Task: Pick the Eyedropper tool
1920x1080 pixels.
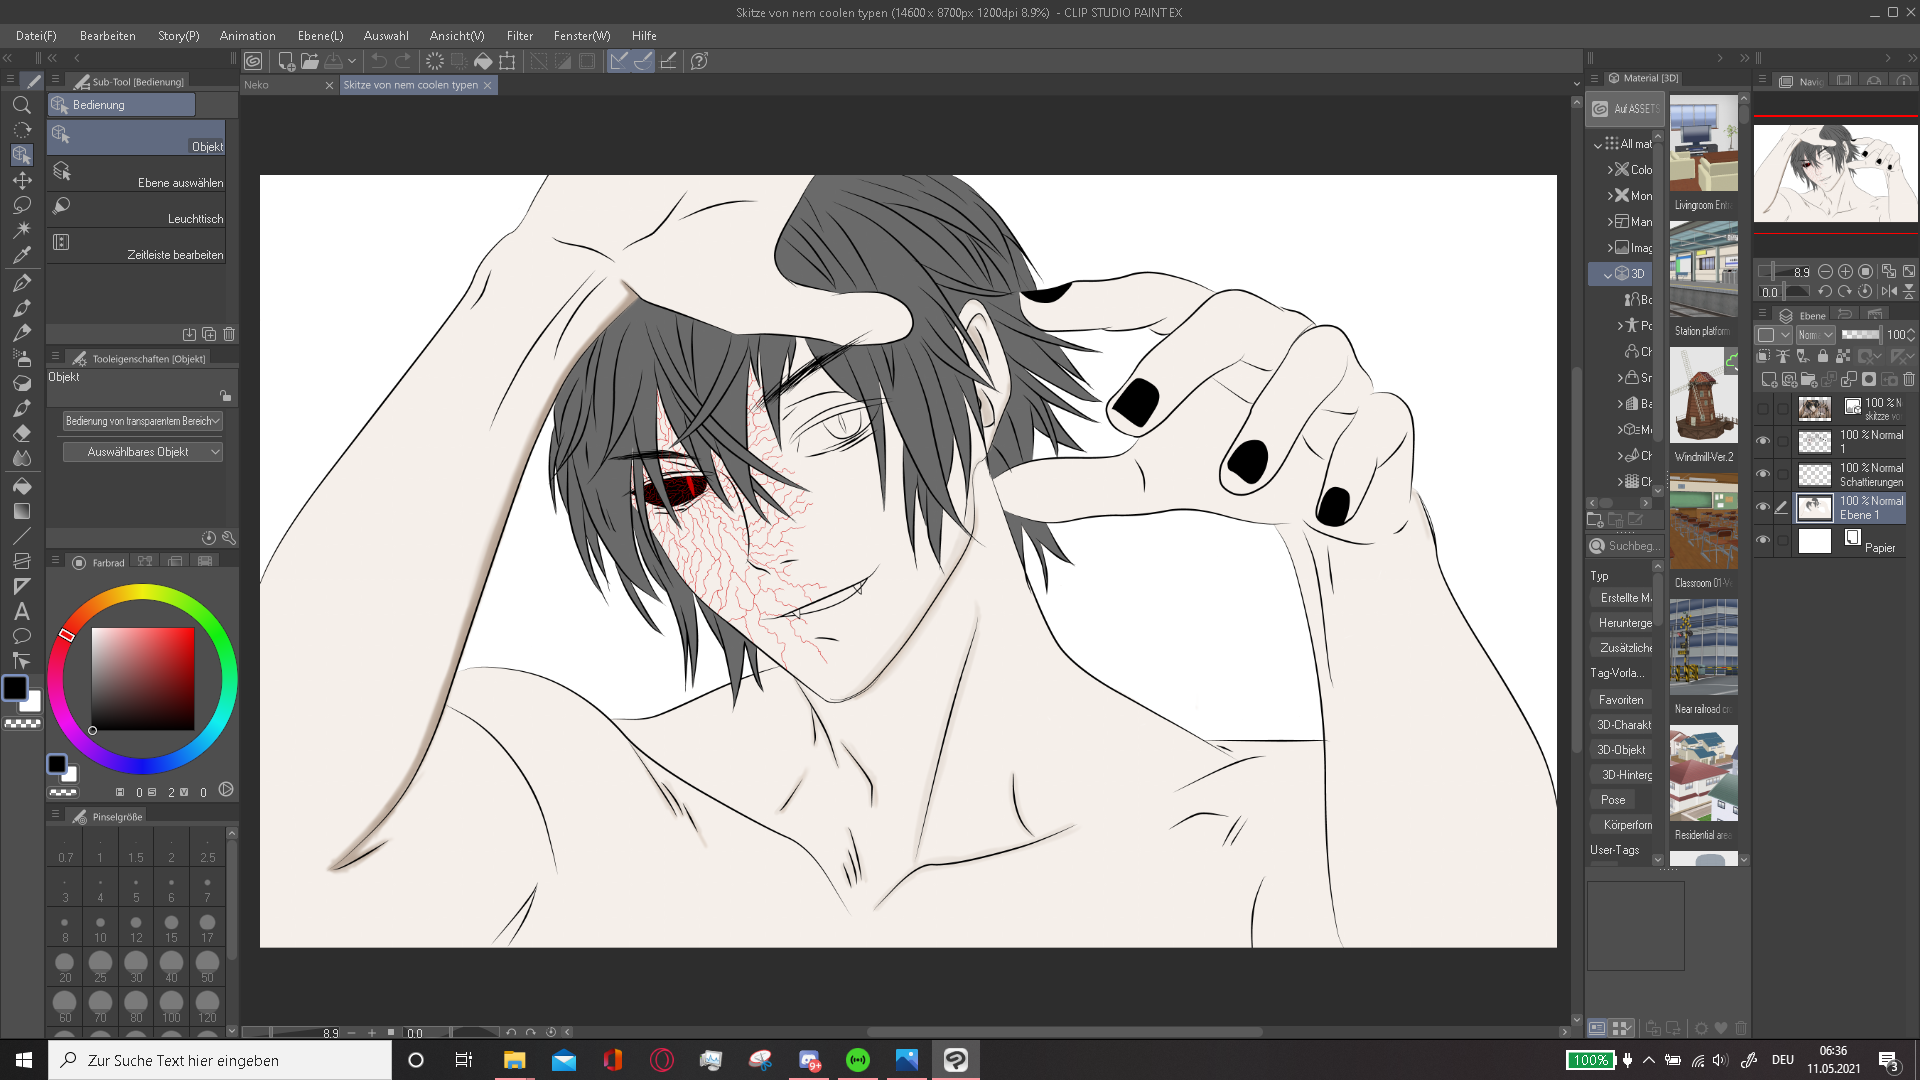Action: (x=22, y=255)
